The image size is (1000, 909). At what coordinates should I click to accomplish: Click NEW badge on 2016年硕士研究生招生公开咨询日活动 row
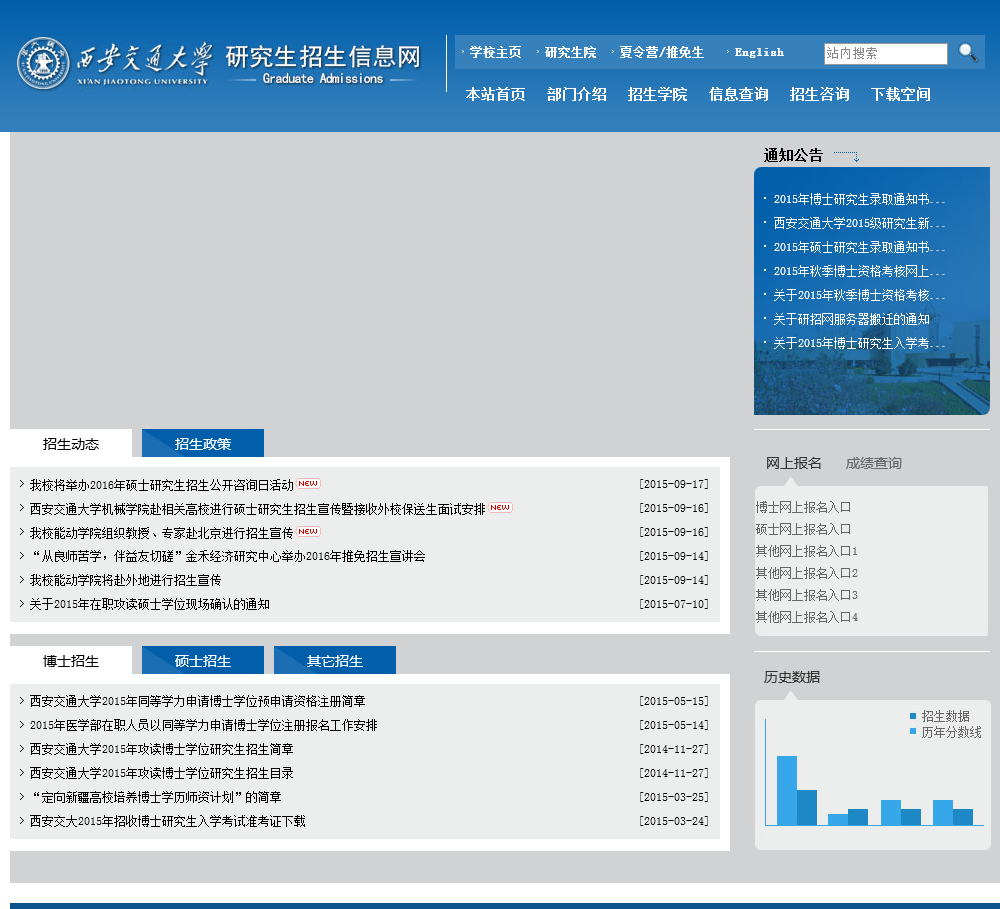[x=308, y=484]
